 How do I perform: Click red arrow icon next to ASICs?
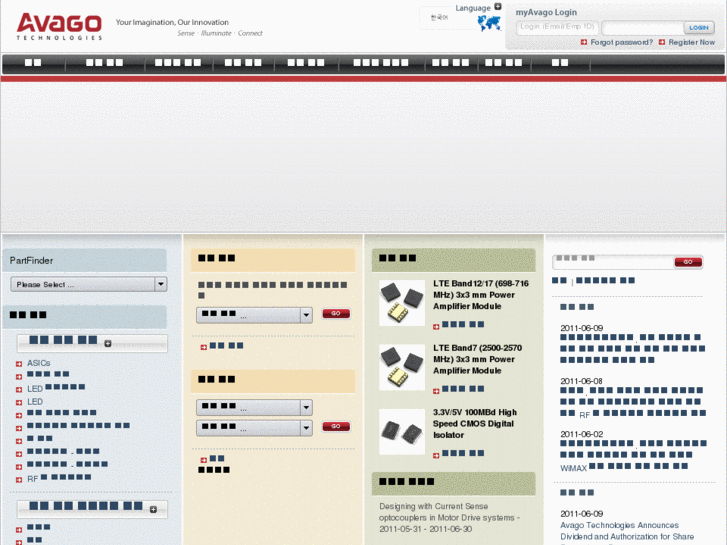(x=19, y=364)
